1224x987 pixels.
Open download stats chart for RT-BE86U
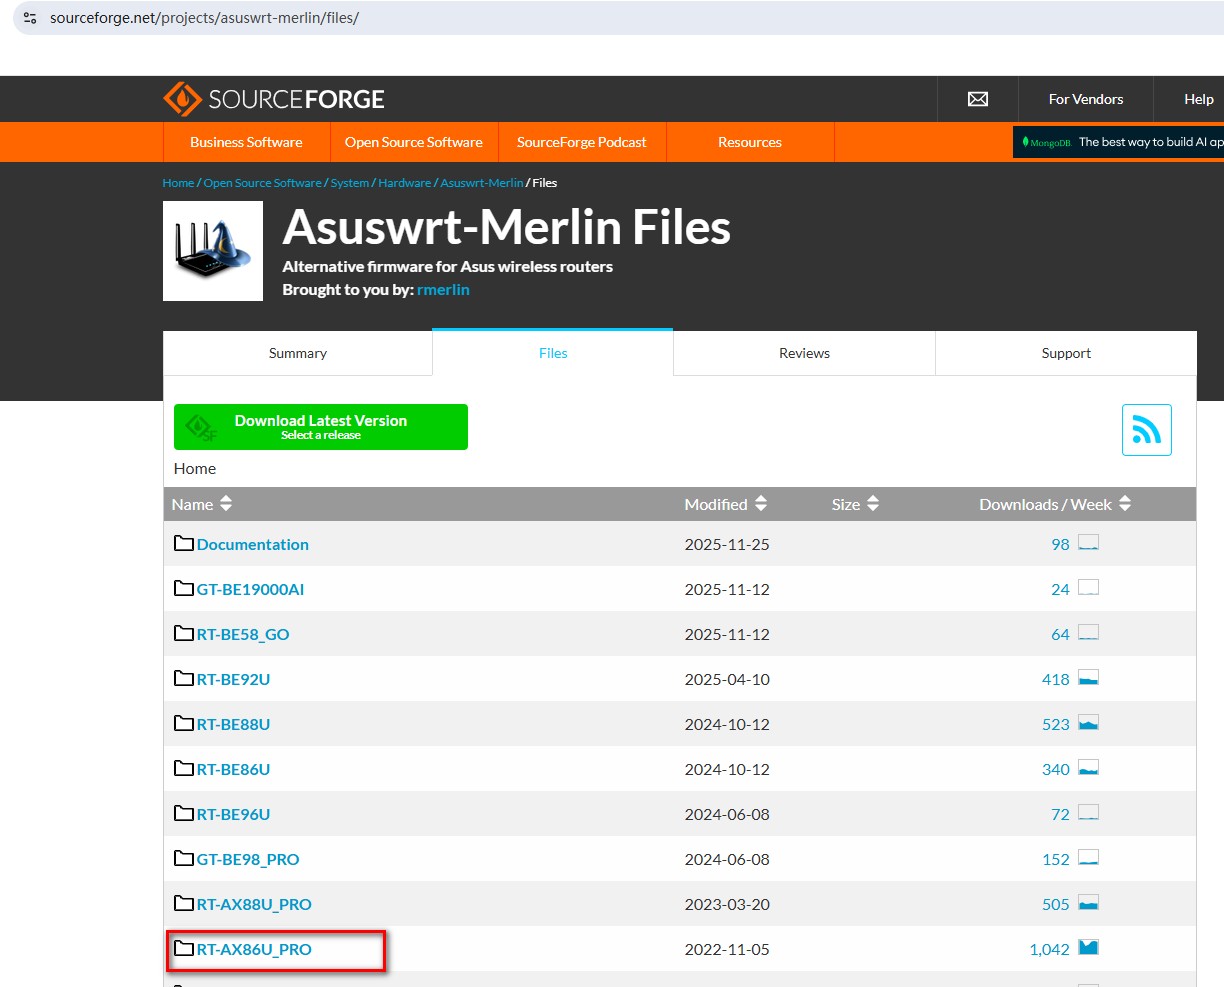1088,768
